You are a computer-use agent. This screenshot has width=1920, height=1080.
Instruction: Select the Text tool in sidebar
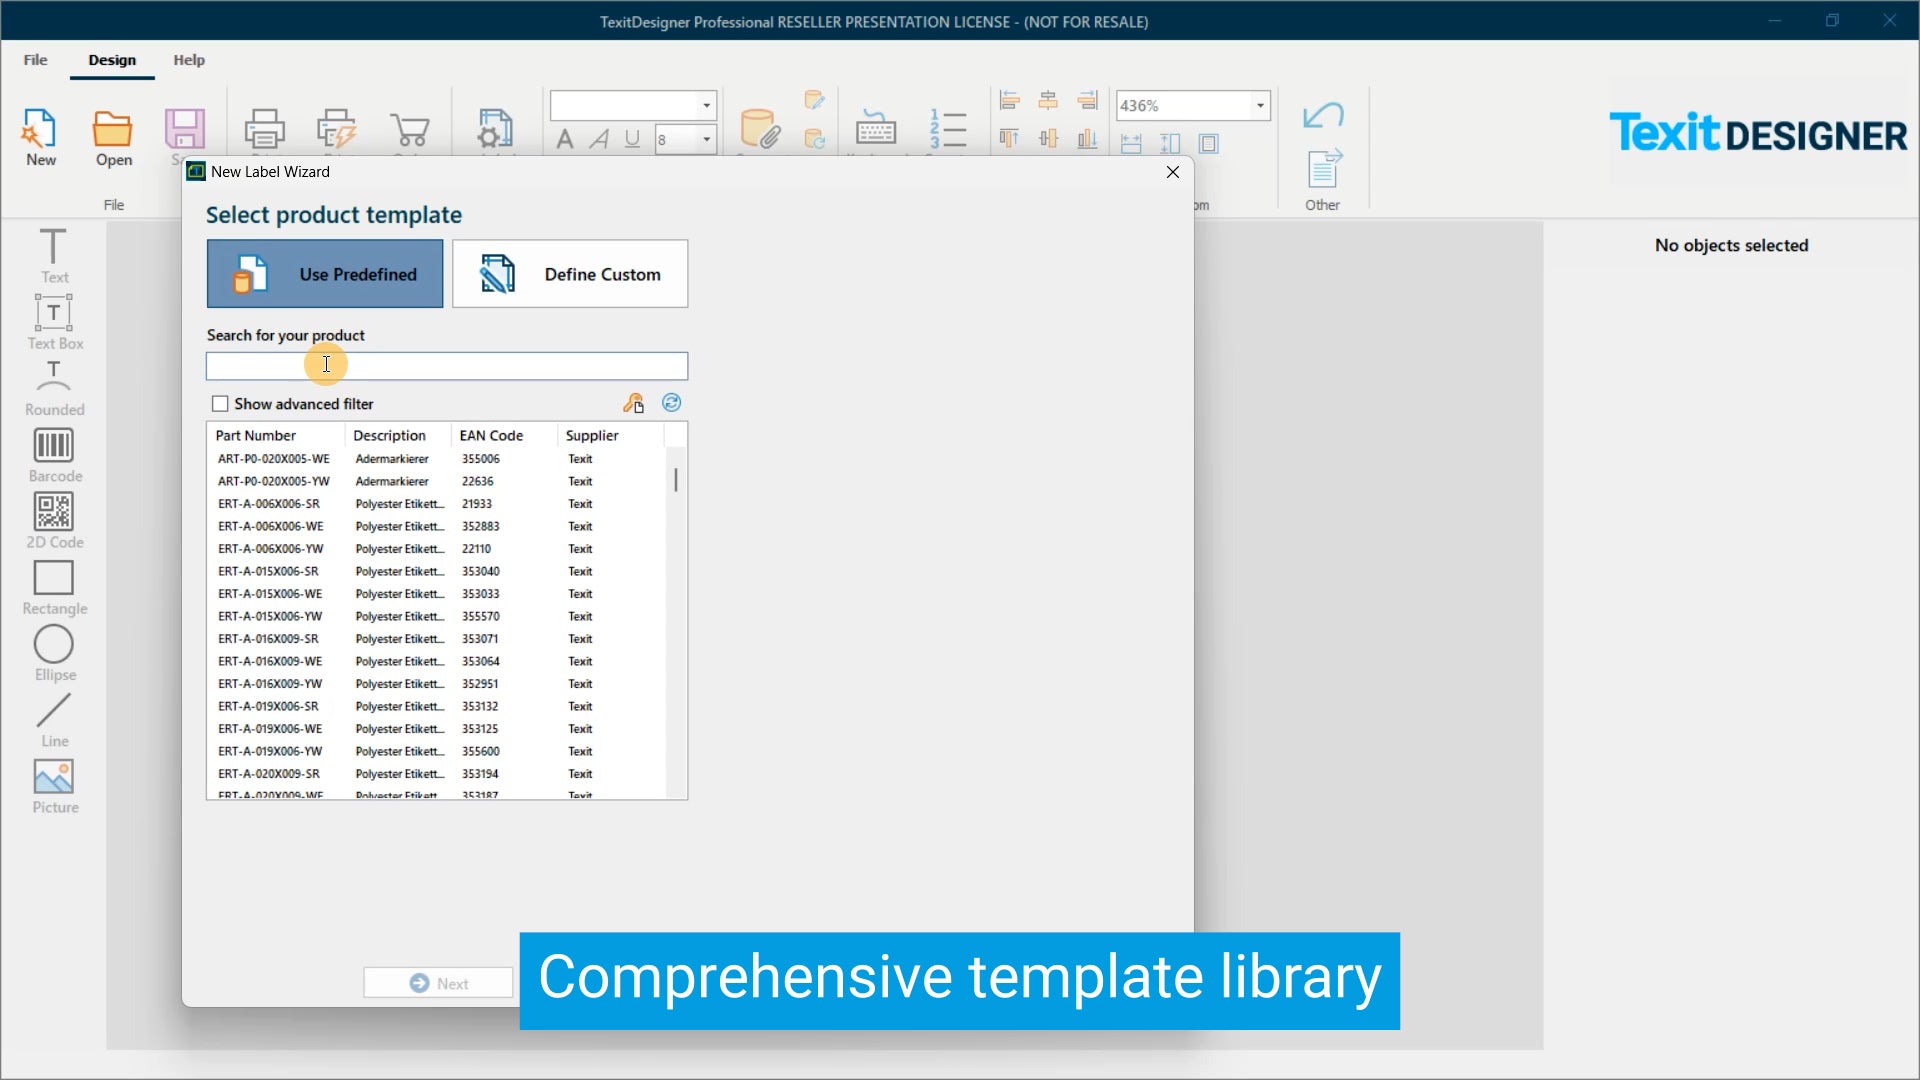(54, 256)
